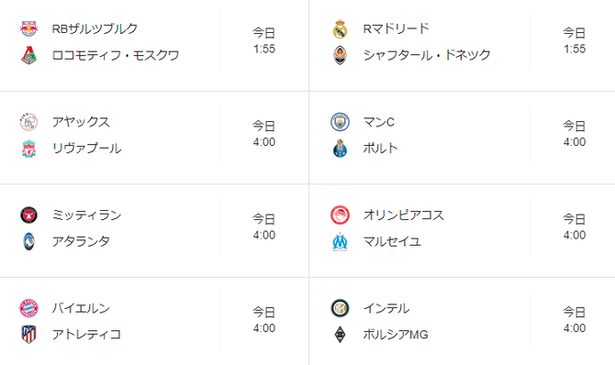The height and width of the screenshot is (365, 615).
Task: Click the FC Porto crest icon
Action: 340,149
